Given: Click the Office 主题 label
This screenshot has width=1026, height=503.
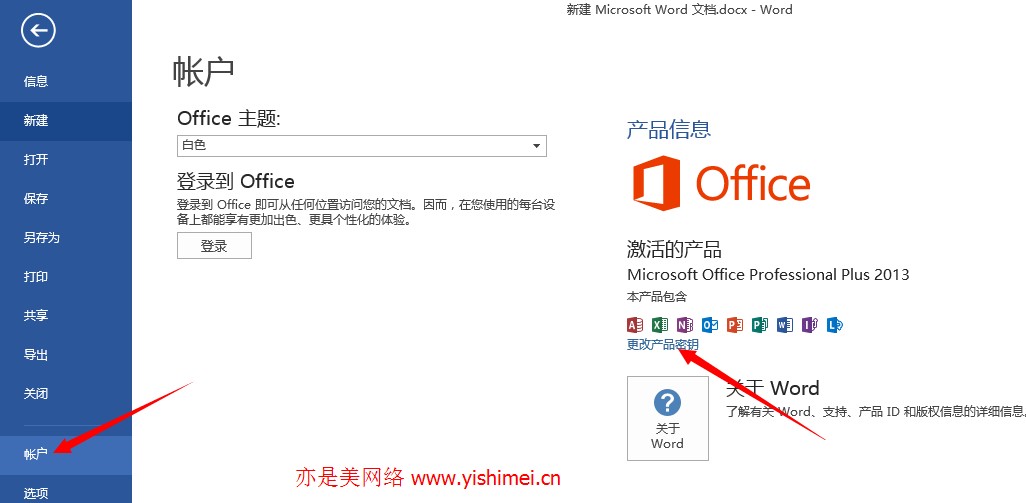Looking at the screenshot, I should (x=229, y=118).
